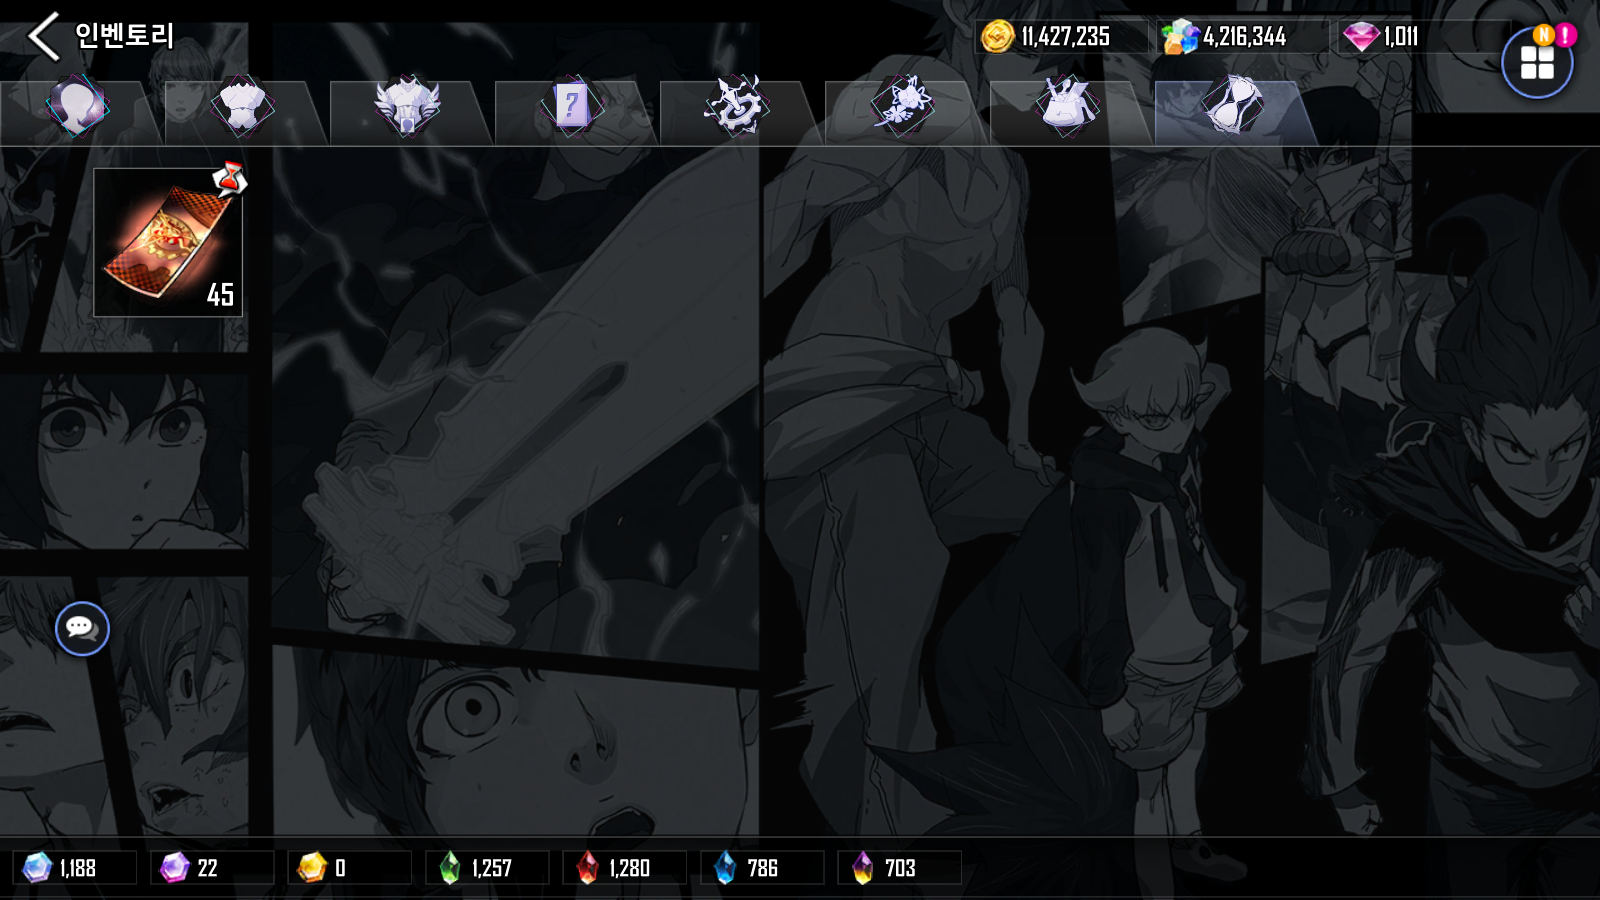Viewport: 1600px width, 900px height.
Task: Open the chat speech bubble button
Action: tap(82, 629)
